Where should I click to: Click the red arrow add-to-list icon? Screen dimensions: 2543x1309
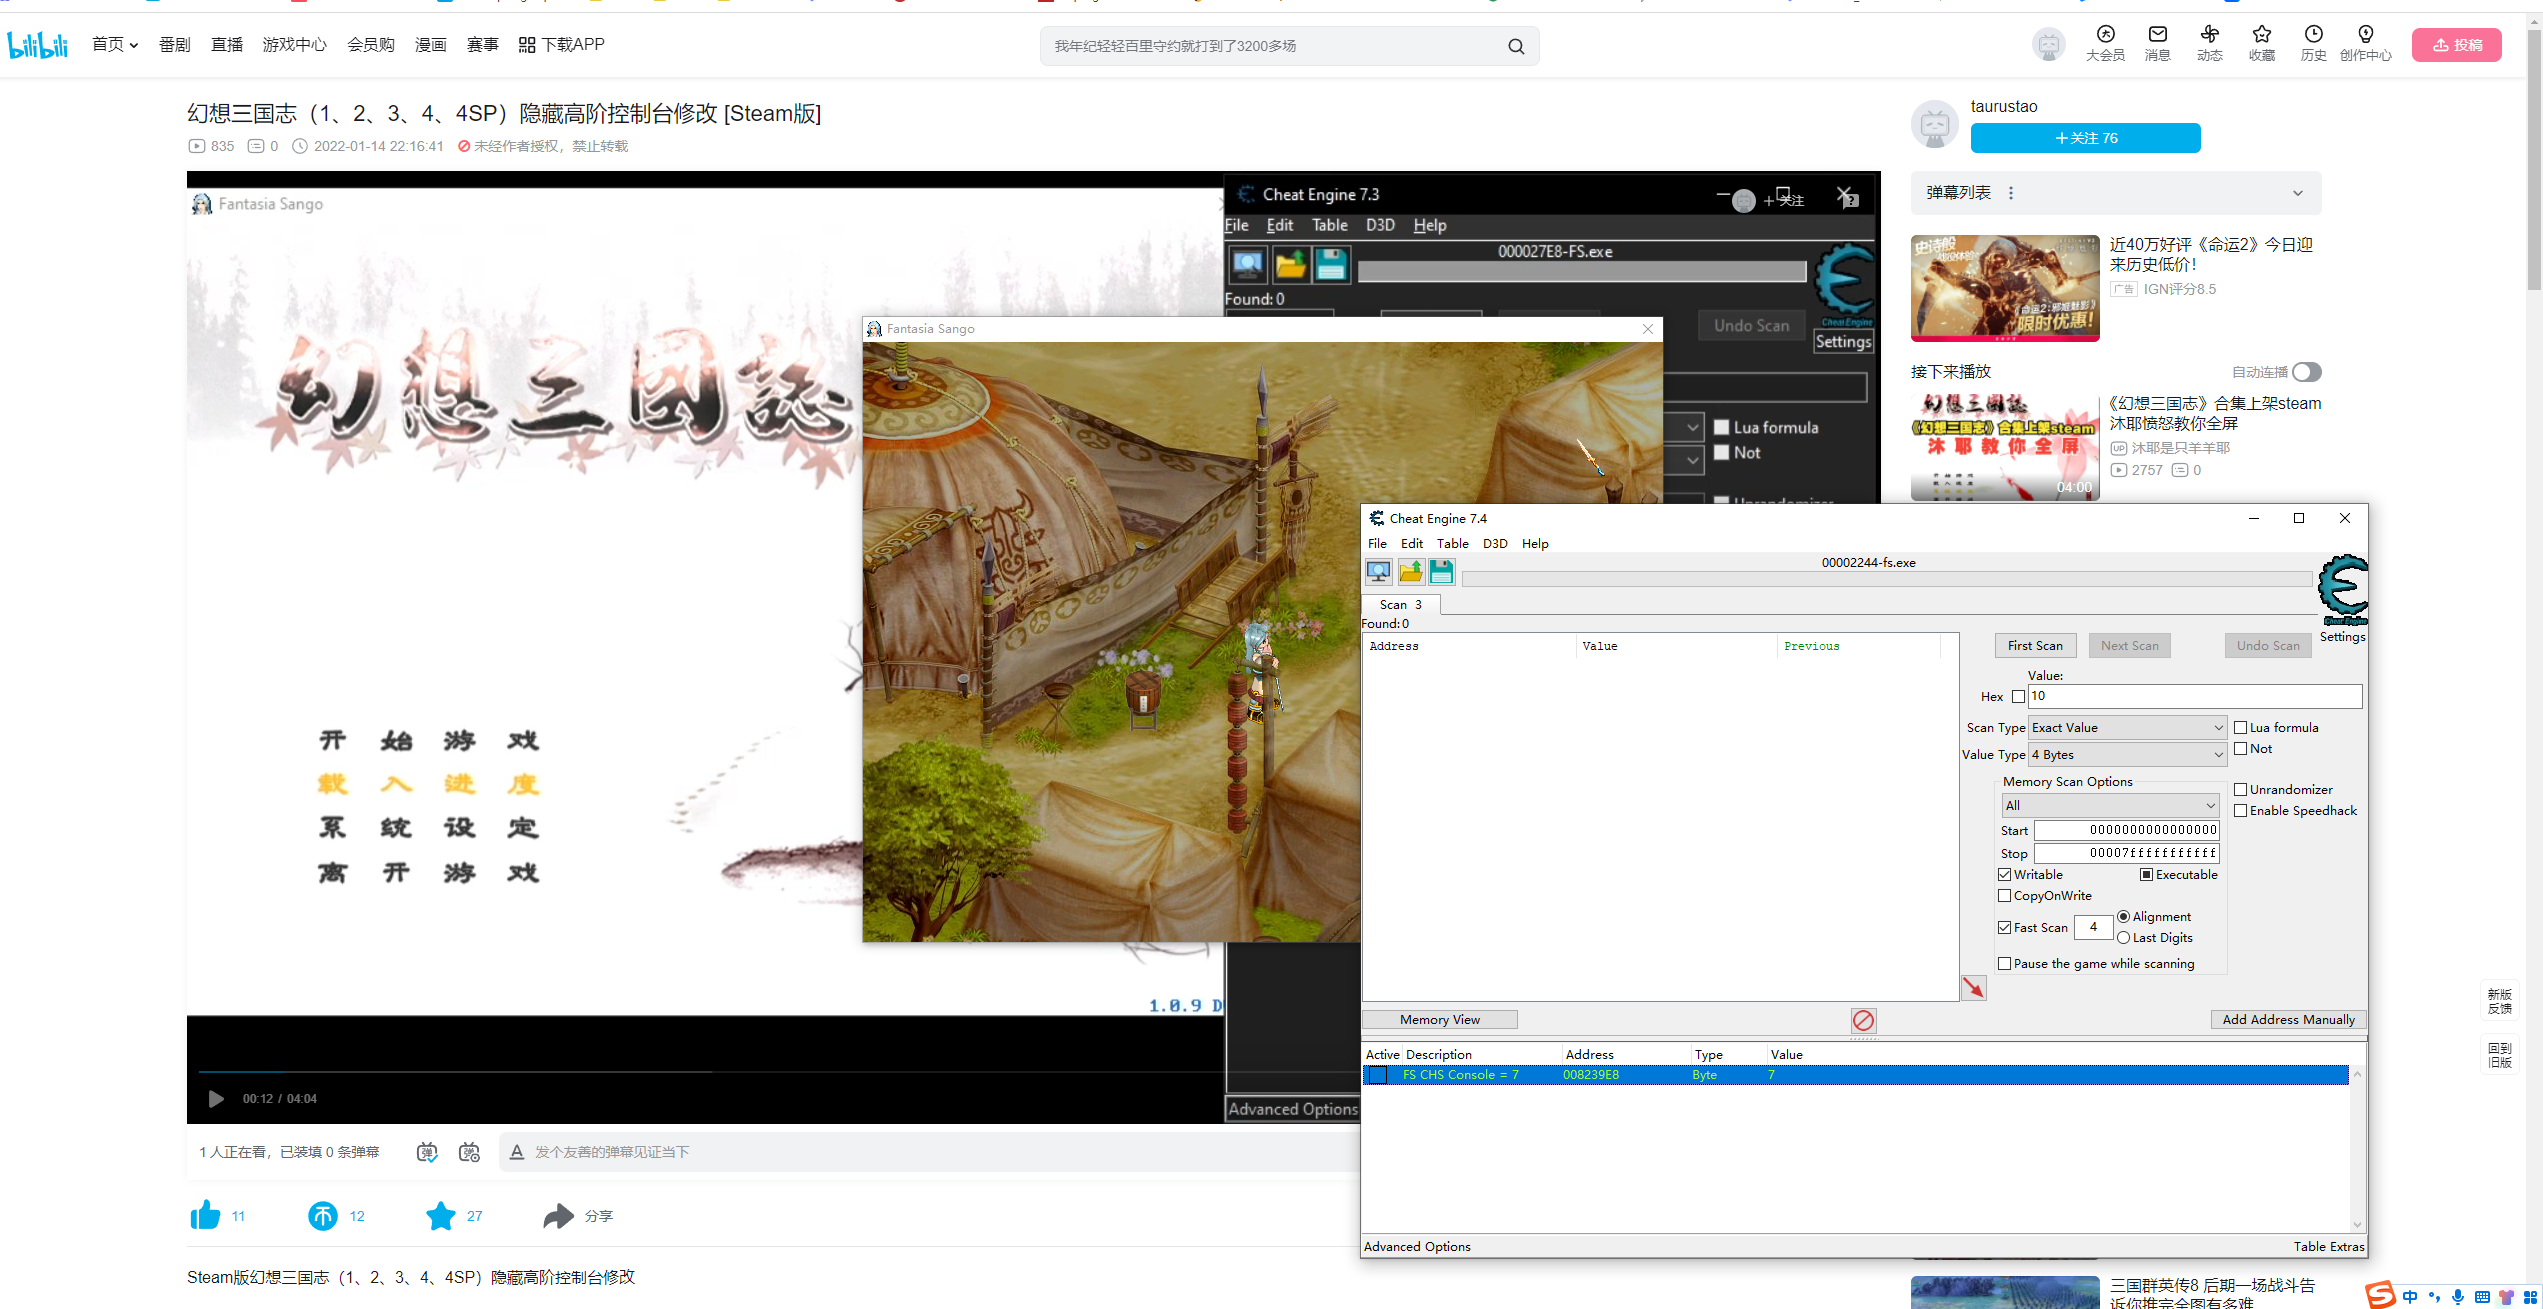click(x=1973, y=988)
